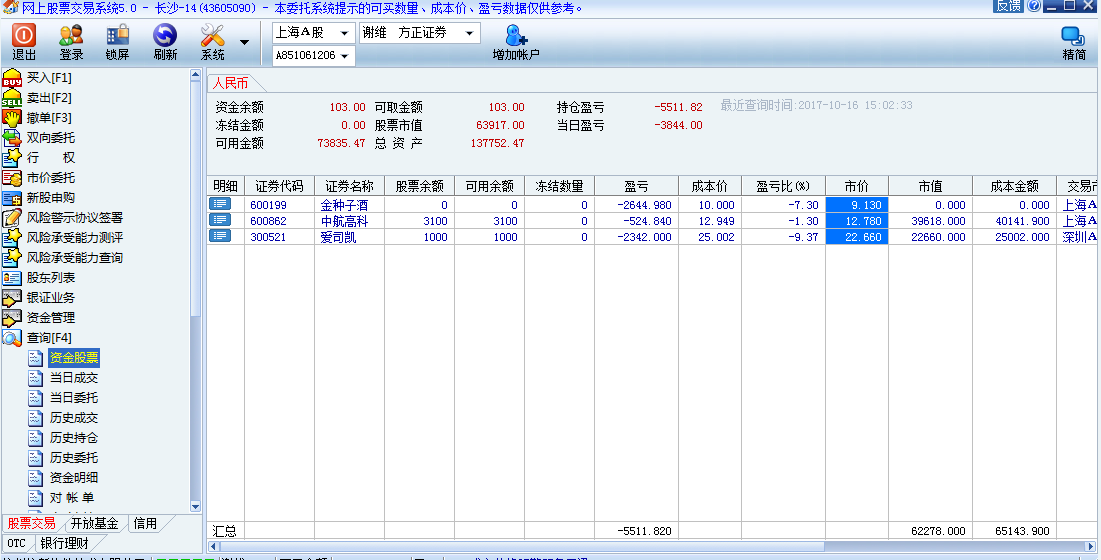Open 卖出[F2] sell in sidebar
This screenshot has width=1101, height=560.
click(x=49, y=97)
